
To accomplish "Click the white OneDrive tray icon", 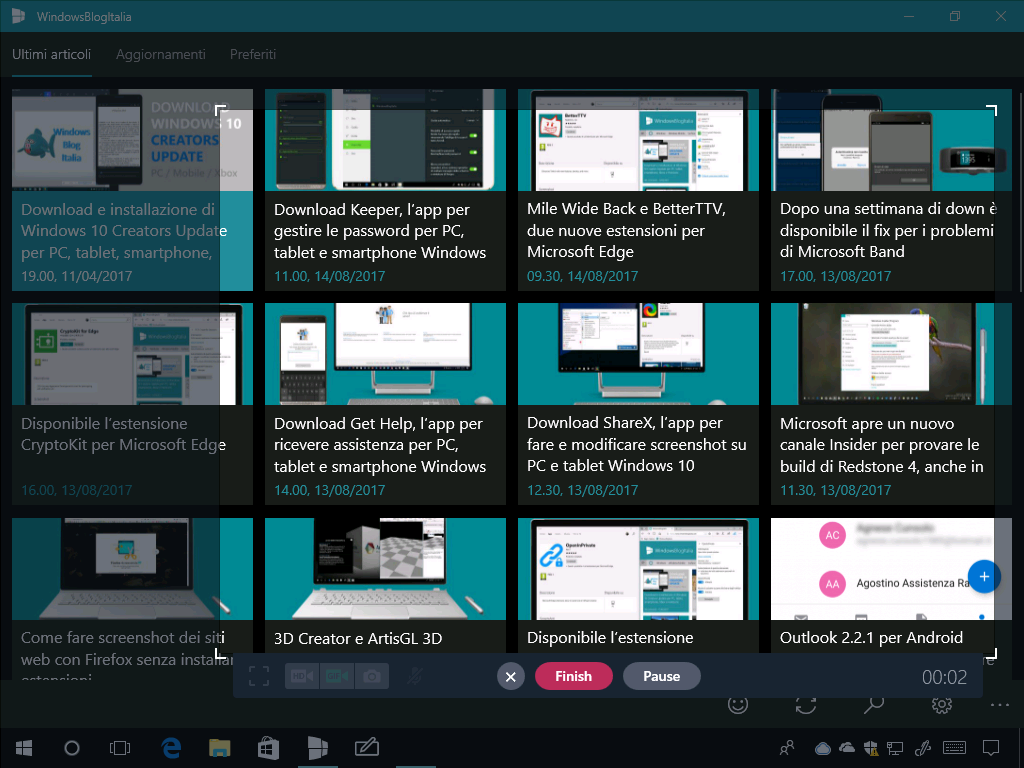I will (846, 747).
